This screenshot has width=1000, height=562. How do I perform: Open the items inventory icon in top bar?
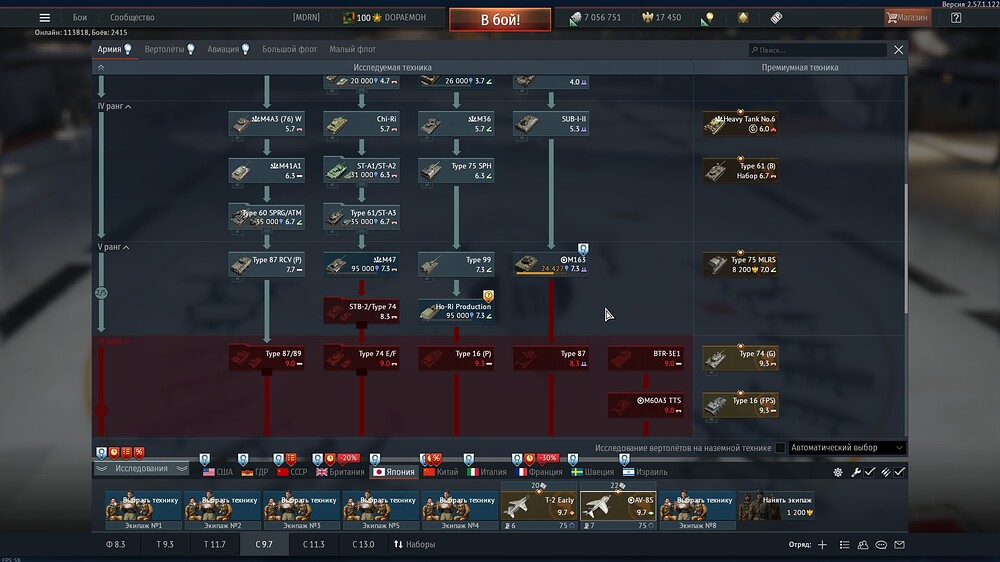(776, 18)
